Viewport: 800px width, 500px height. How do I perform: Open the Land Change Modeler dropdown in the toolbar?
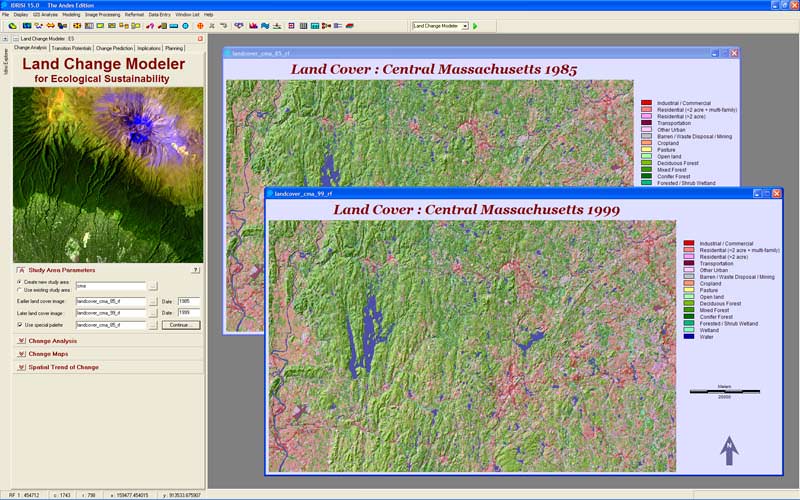(x=465, y=26)
